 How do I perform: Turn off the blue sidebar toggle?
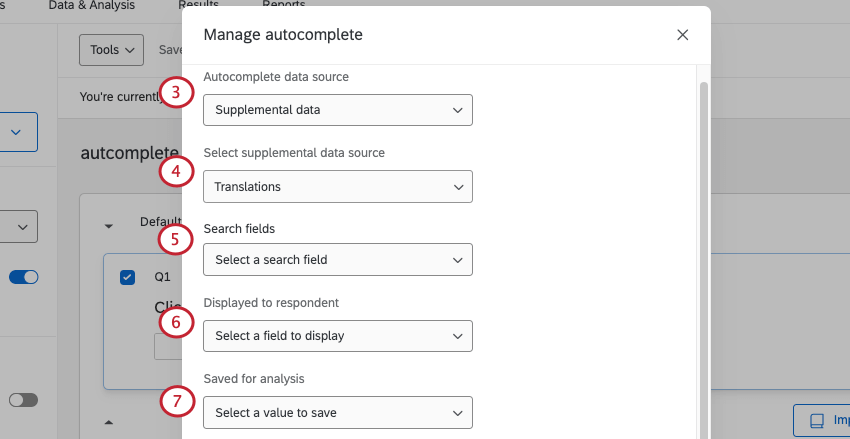coord(23,278)
